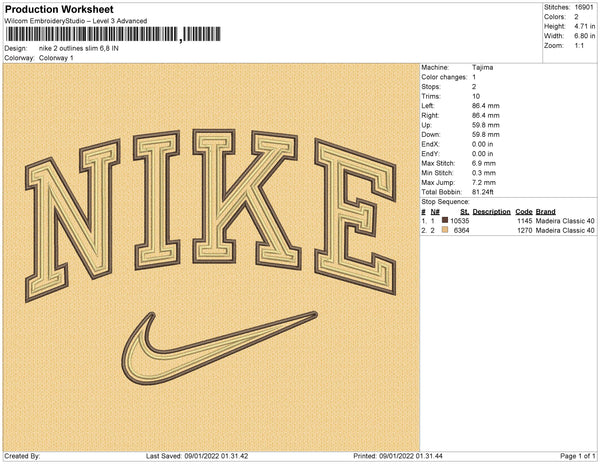
Task: Click the Stop Sequence label
Action: (x=445, y=202)
